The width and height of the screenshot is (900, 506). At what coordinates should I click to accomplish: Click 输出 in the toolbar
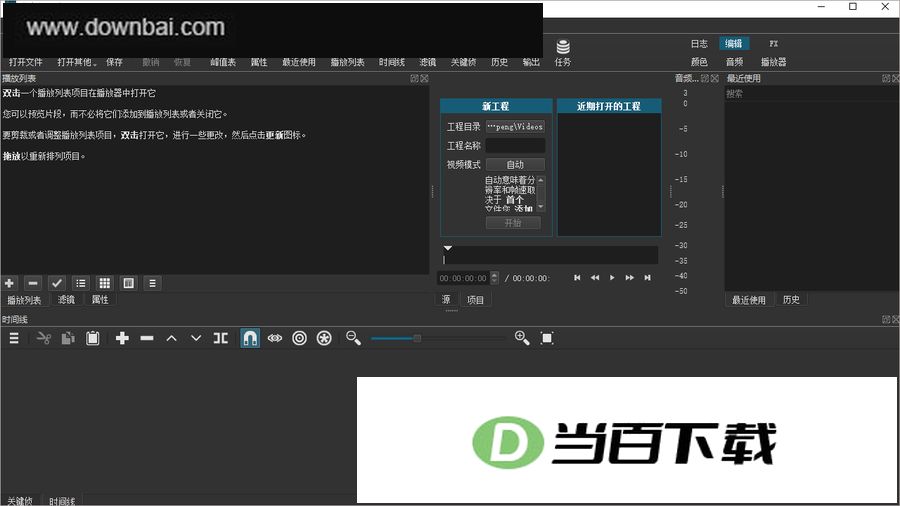[531, 62]
